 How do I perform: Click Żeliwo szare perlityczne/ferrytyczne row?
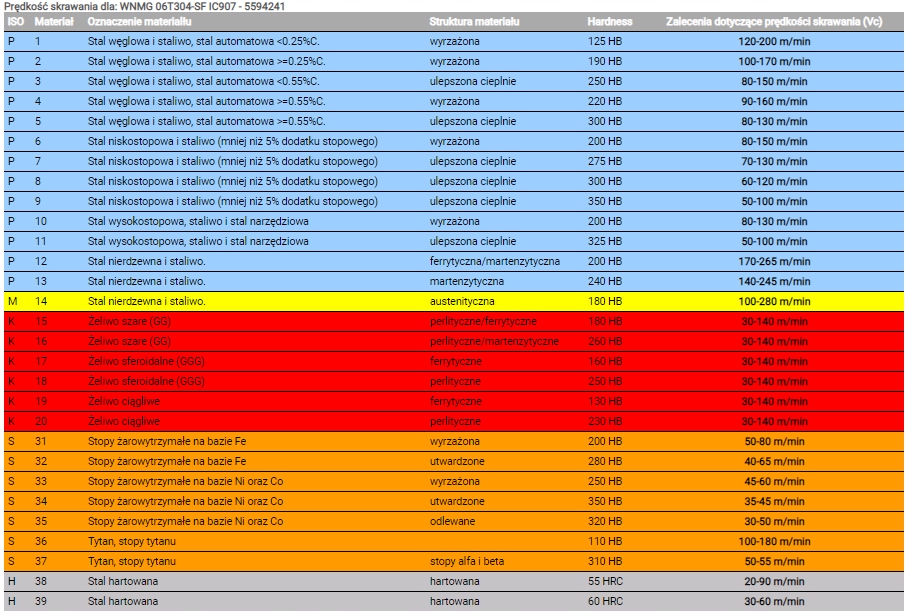454,322
